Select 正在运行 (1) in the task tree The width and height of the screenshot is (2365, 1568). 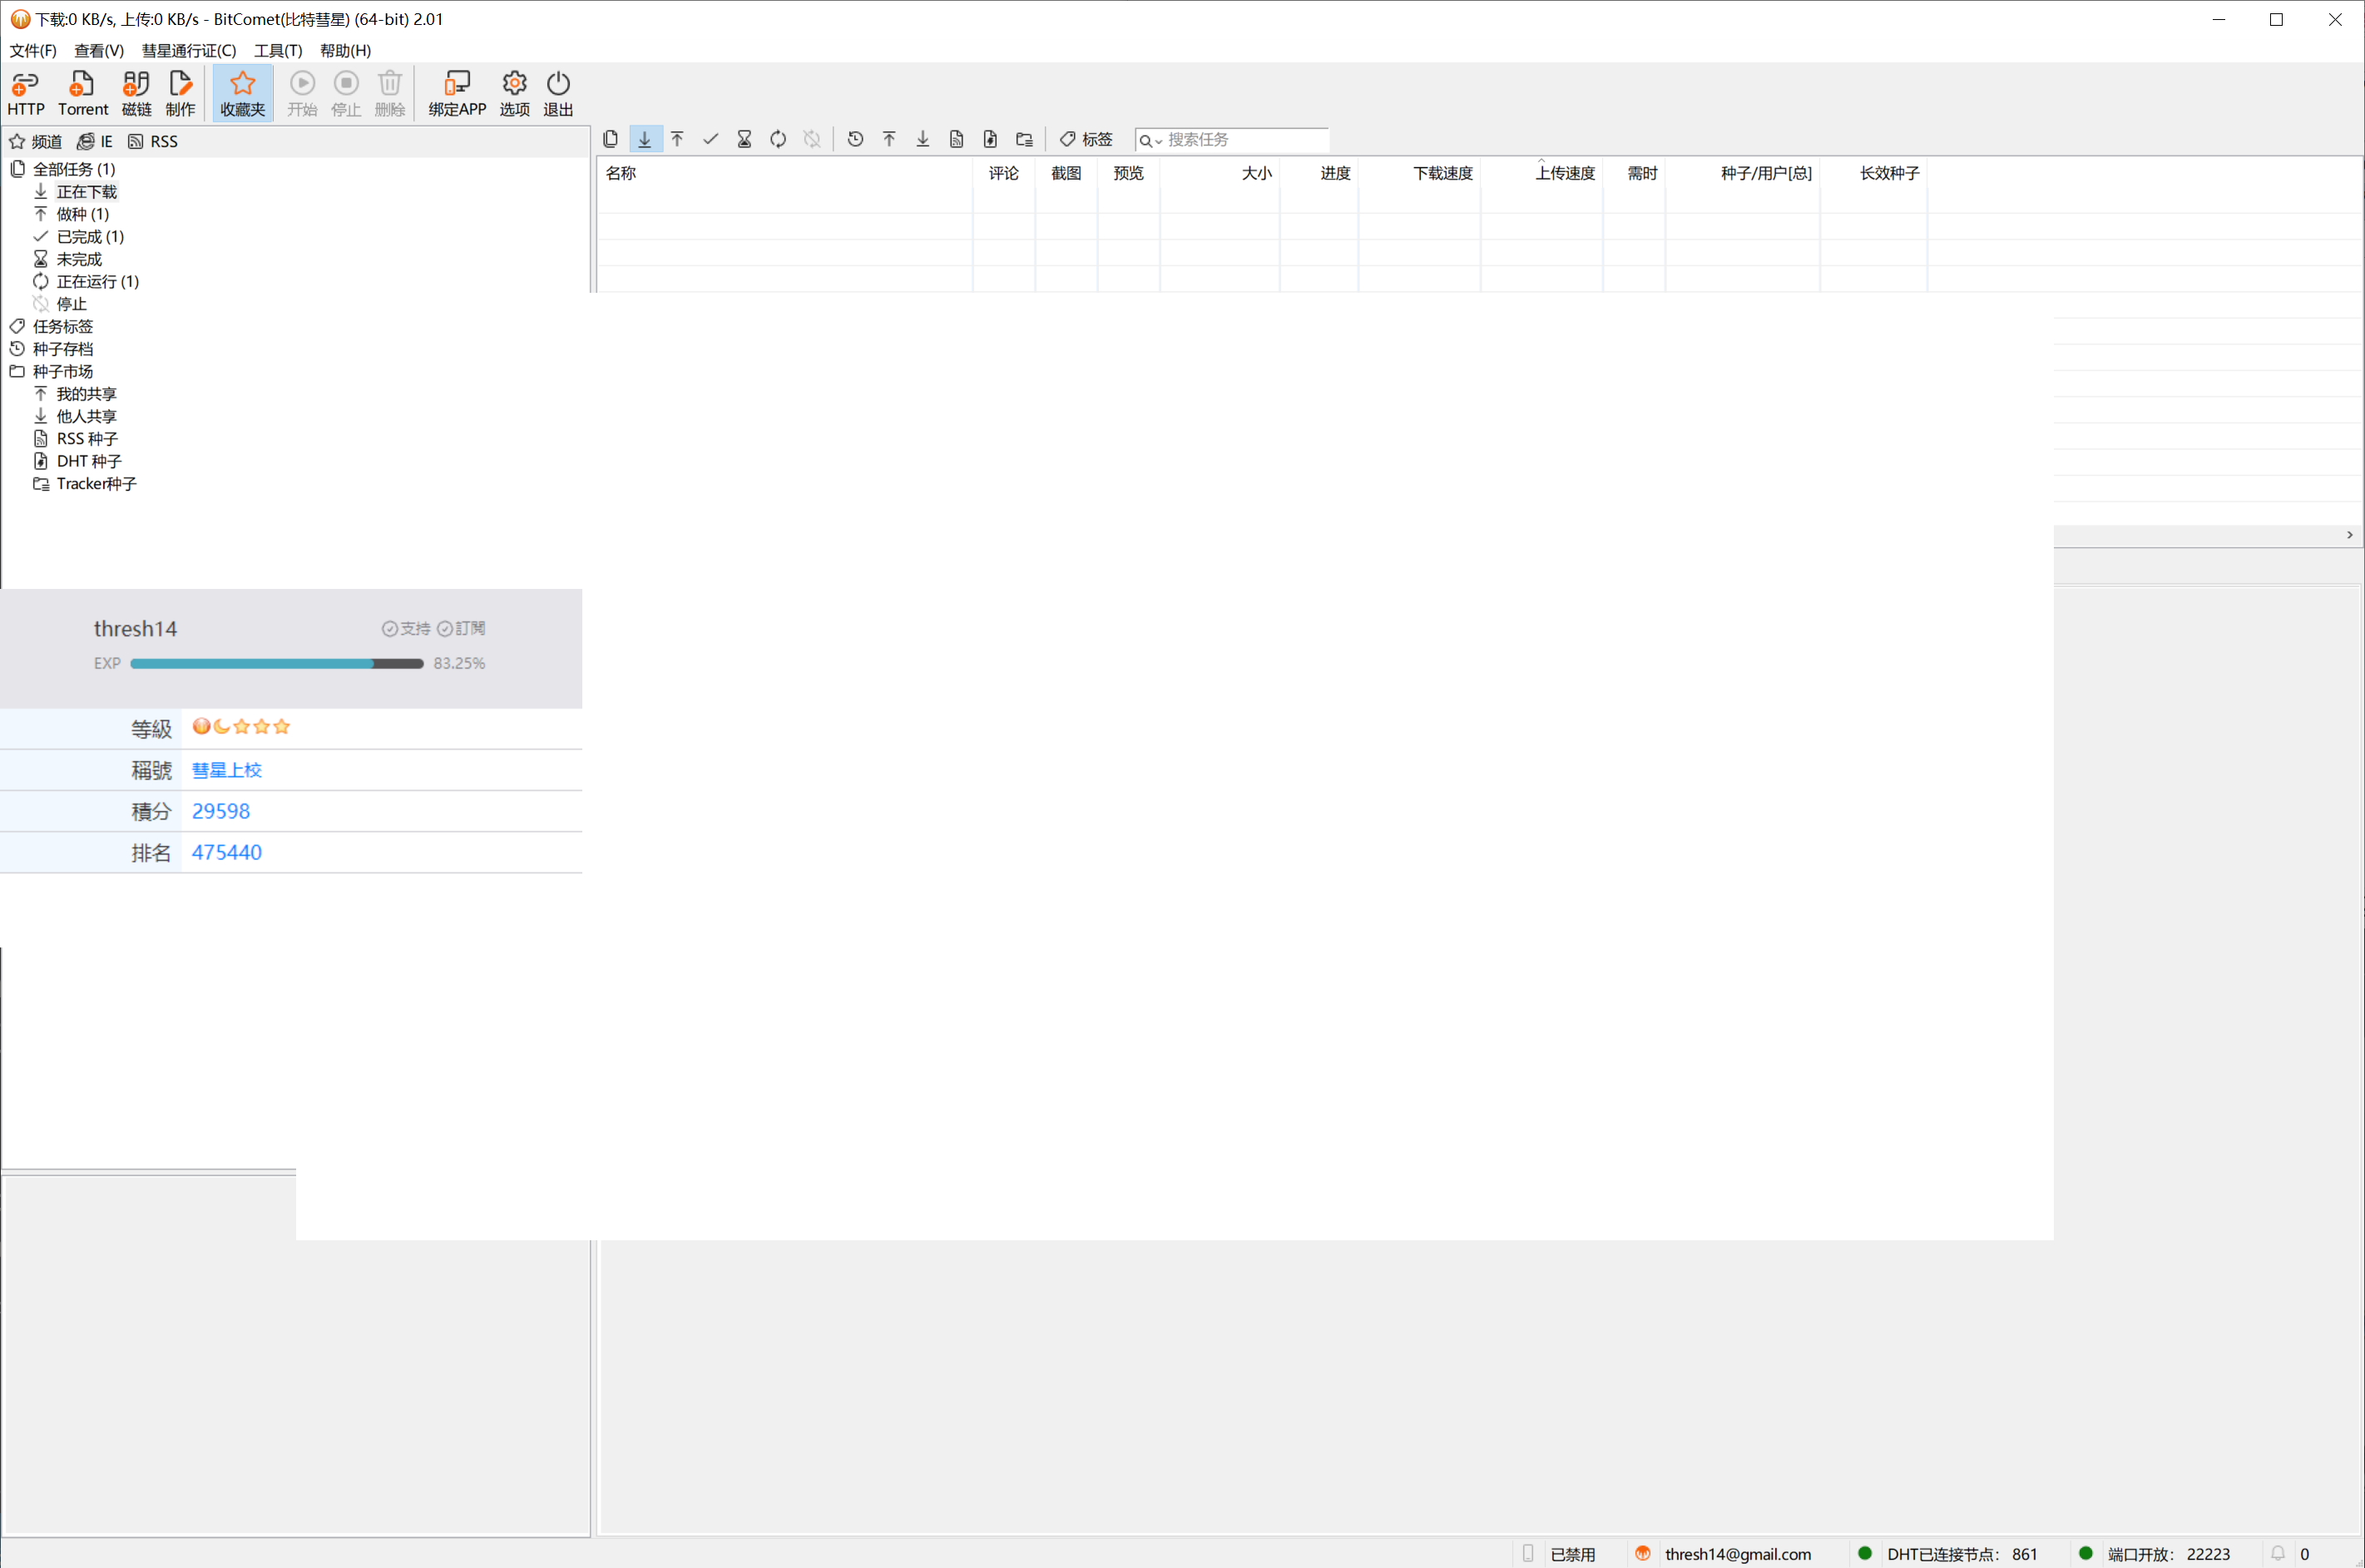click(x=97, y=282)
